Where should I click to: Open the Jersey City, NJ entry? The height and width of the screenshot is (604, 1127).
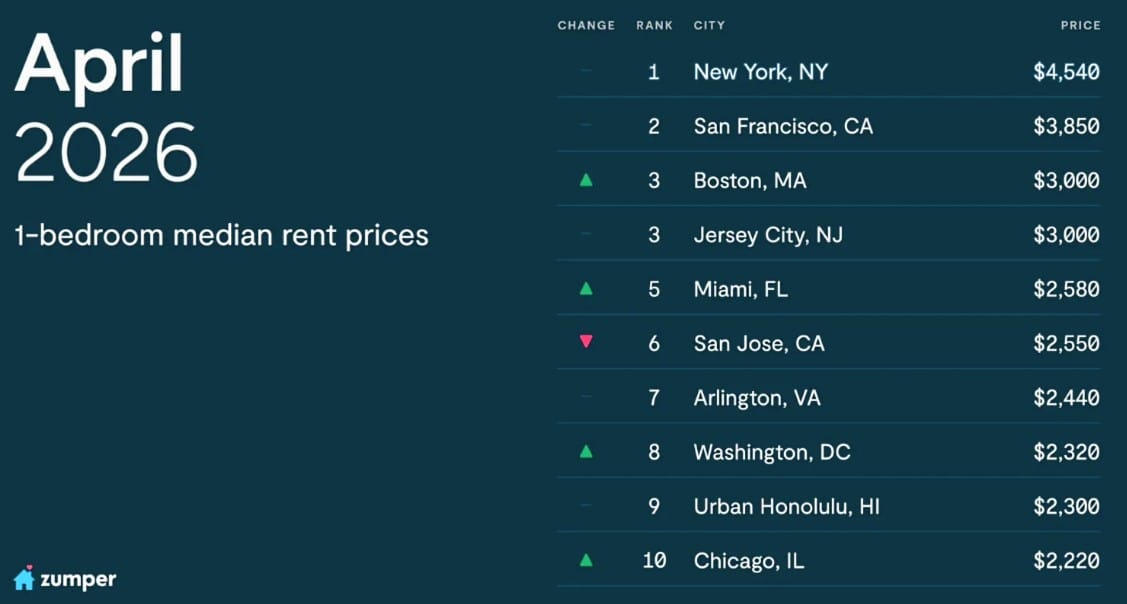pos(770,235)
